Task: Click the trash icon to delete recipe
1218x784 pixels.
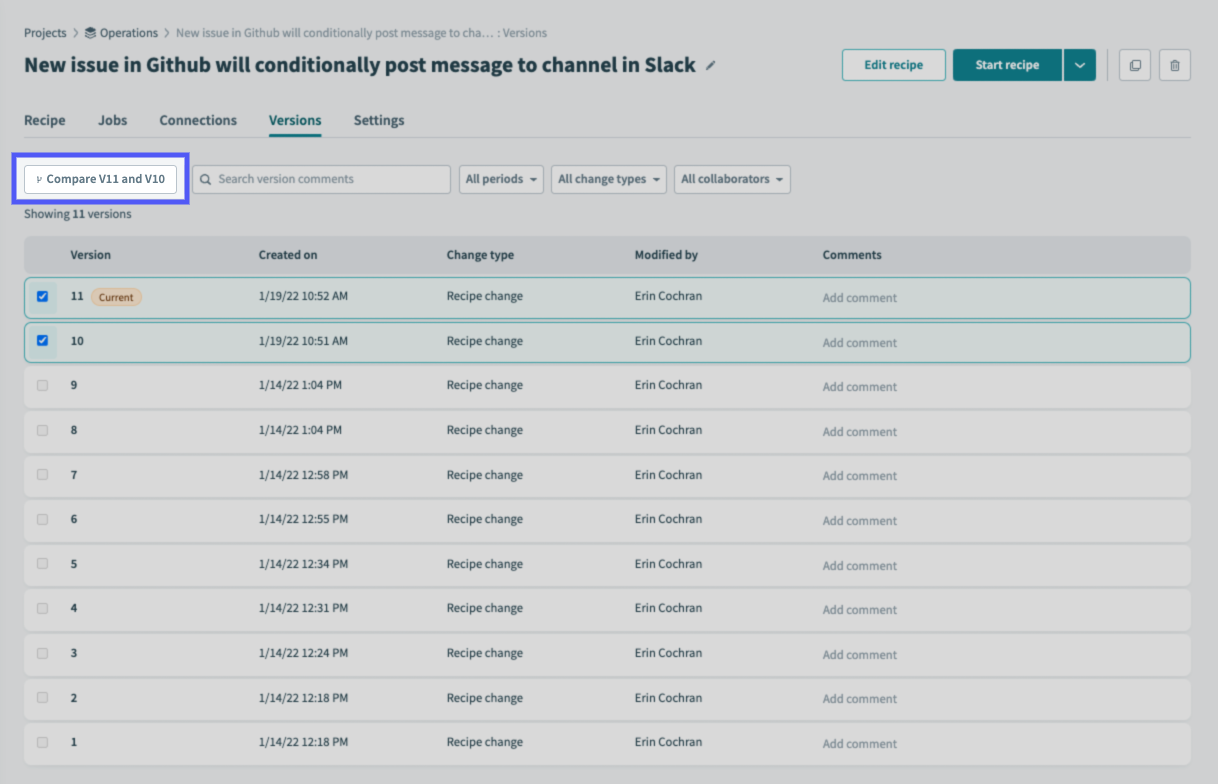Action: click(x=1174, y=65)
